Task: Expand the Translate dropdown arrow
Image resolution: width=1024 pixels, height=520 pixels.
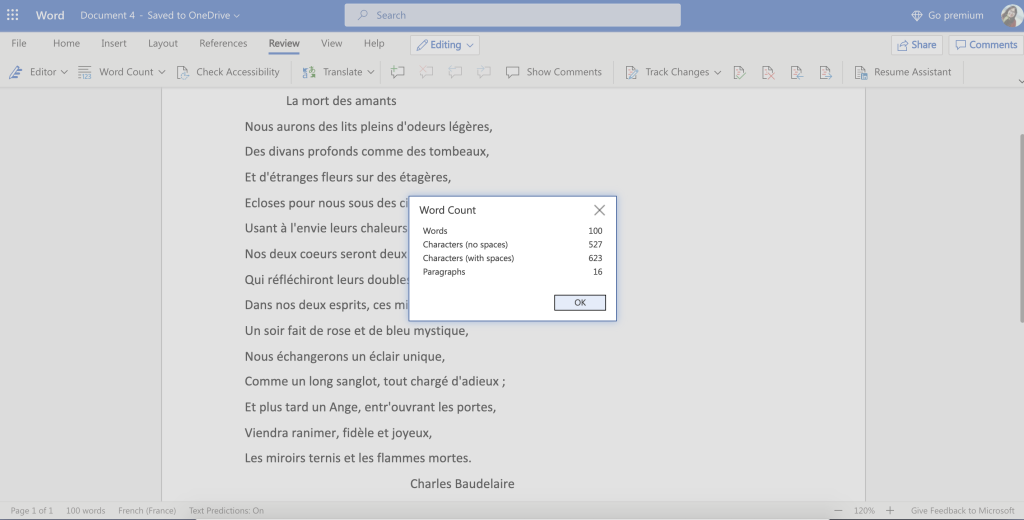Action: point(370,72)
